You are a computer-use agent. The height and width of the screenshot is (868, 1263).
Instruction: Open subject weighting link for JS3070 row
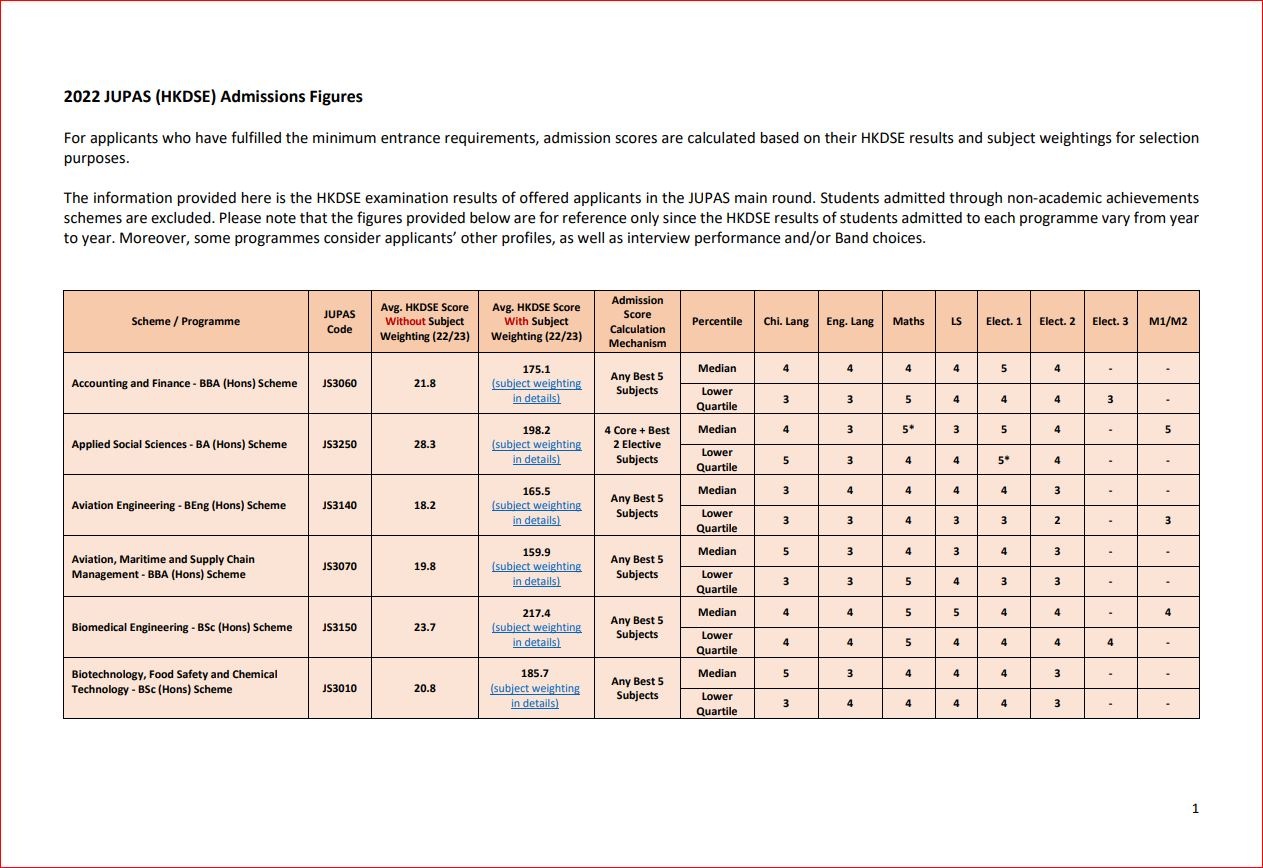tap(536, 574)
